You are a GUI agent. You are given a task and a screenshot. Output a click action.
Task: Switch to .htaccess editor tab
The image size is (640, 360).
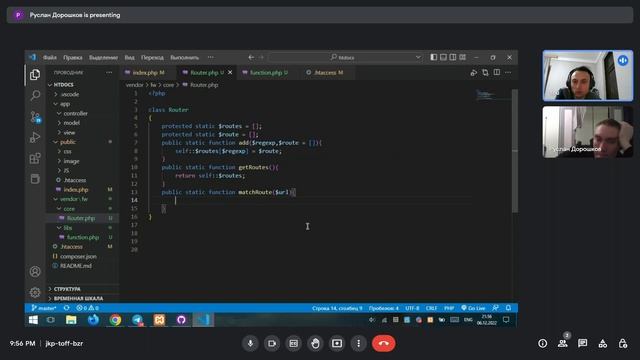click(329, 73)
